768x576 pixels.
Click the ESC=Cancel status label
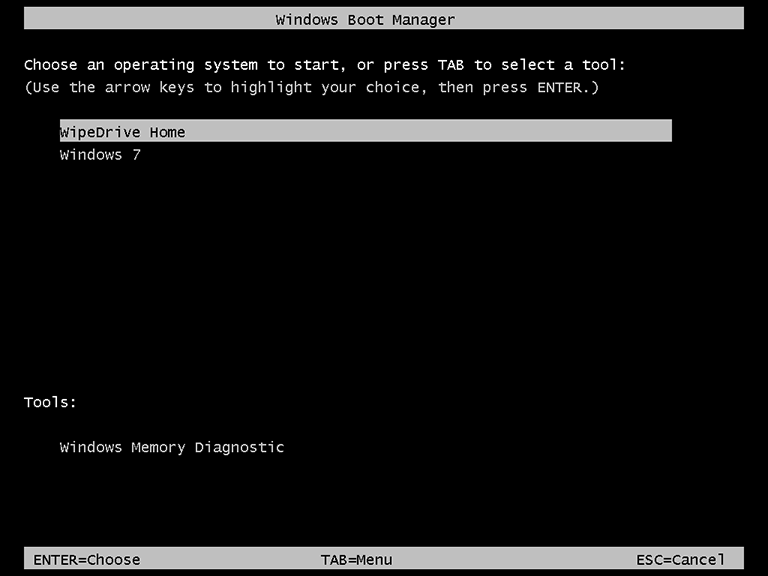point(680,559)
